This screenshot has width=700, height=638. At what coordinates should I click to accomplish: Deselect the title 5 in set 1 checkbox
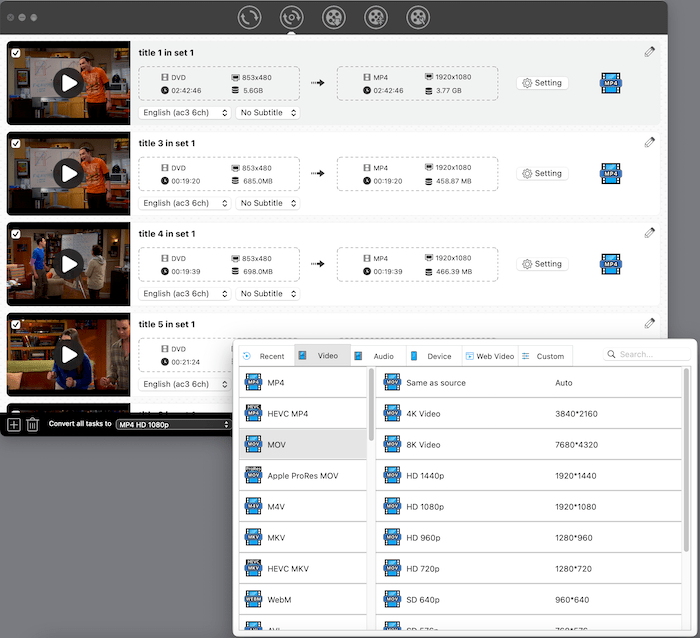(x=15, y=325)
